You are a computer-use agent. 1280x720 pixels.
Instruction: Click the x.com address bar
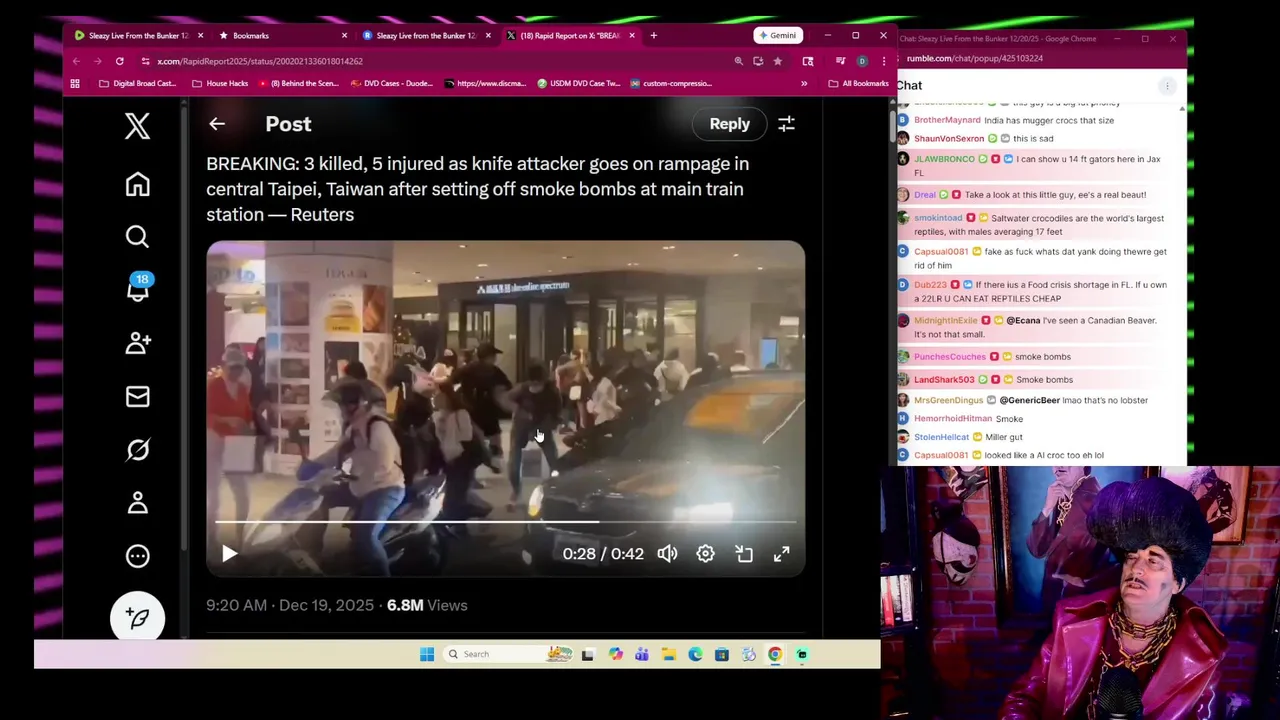[430, 61]
